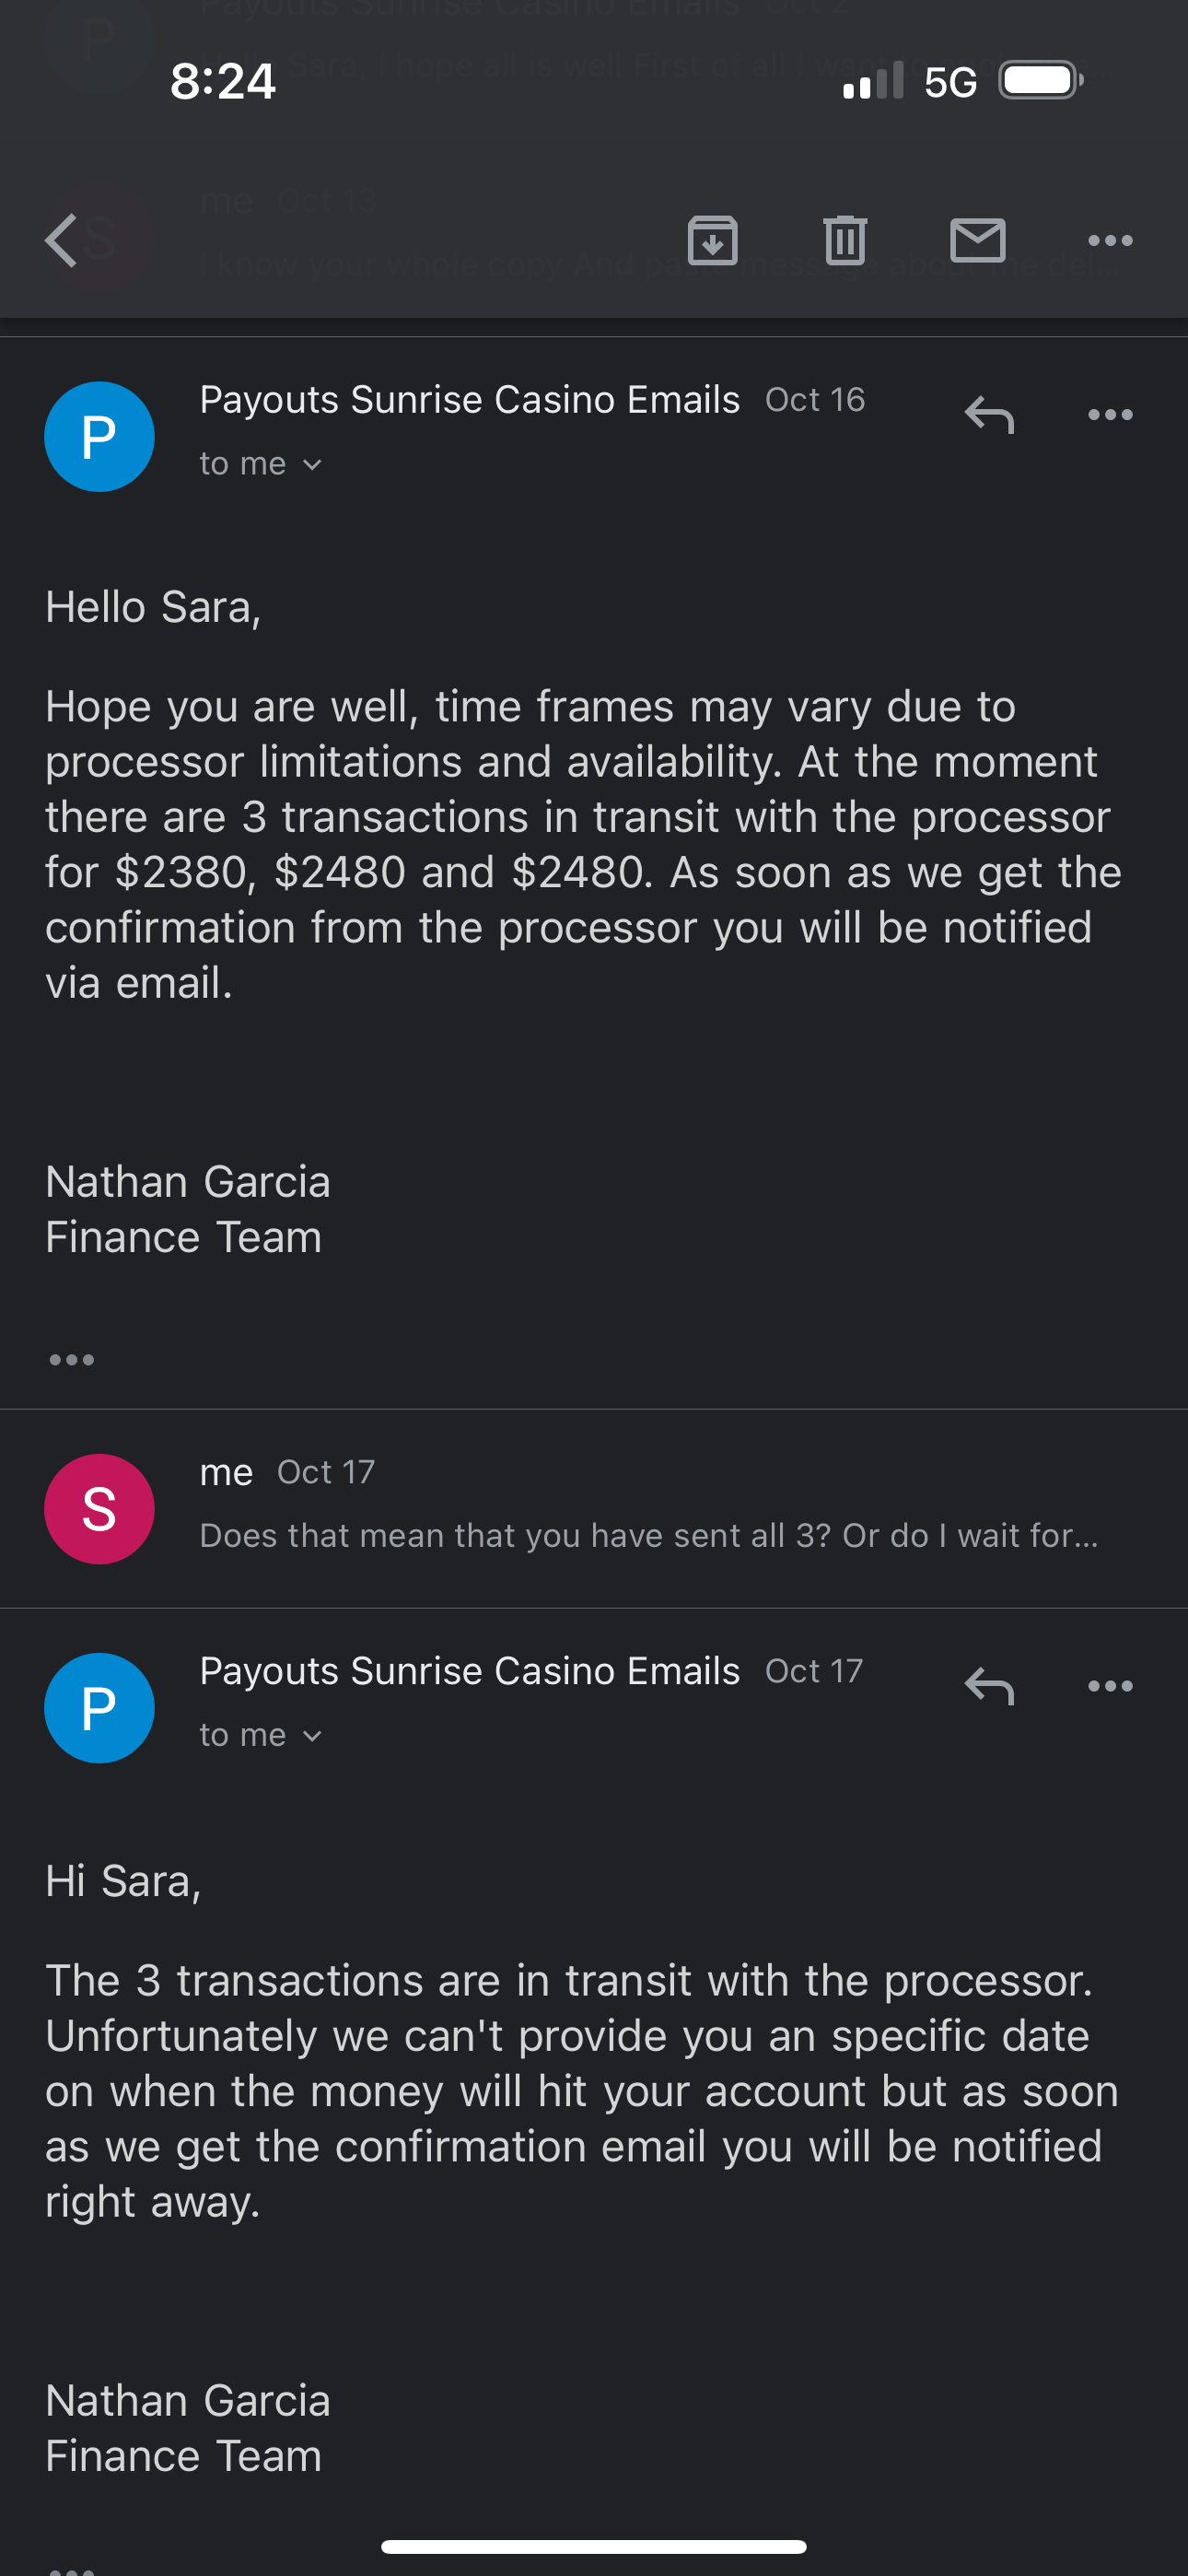1188x2576 pixels.
Task: Open more options for Oct 17 casino email
Action: point(1110,1686)
